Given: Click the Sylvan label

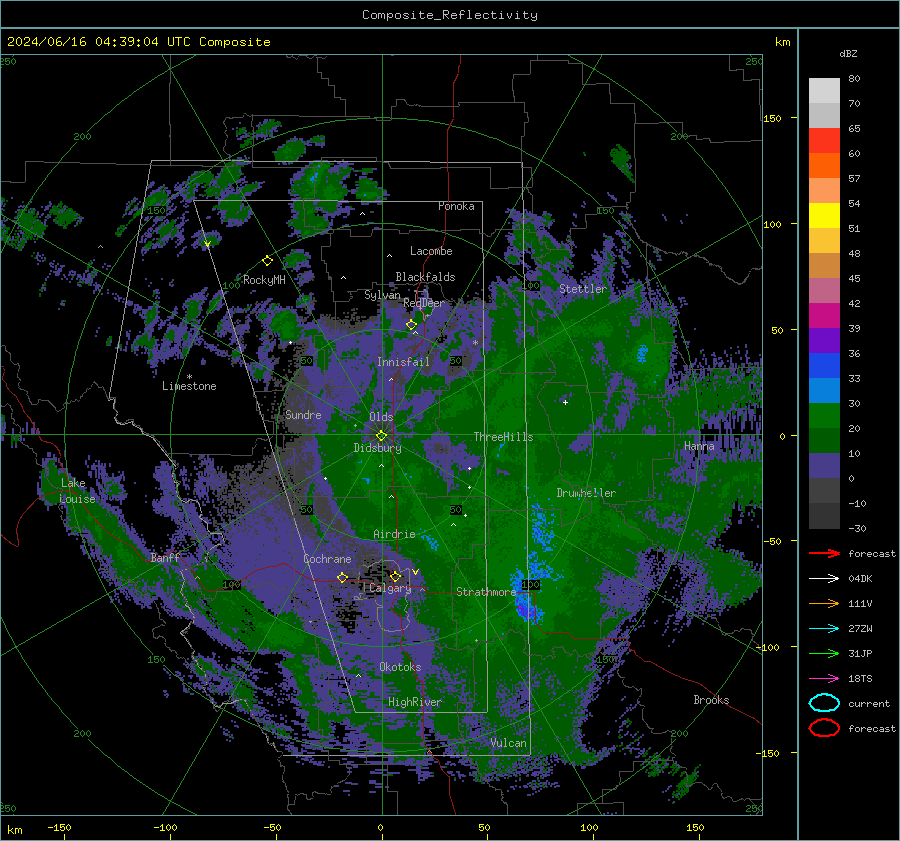Looking at the screenshot, I should click(382, 295).
